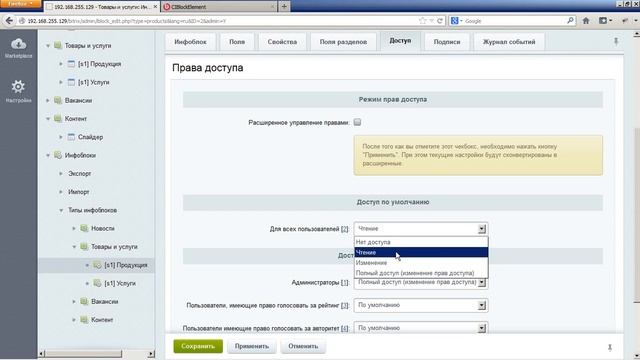Reload the page in the address bar
This screenshot has height=360, width=640.
[440, 21]
